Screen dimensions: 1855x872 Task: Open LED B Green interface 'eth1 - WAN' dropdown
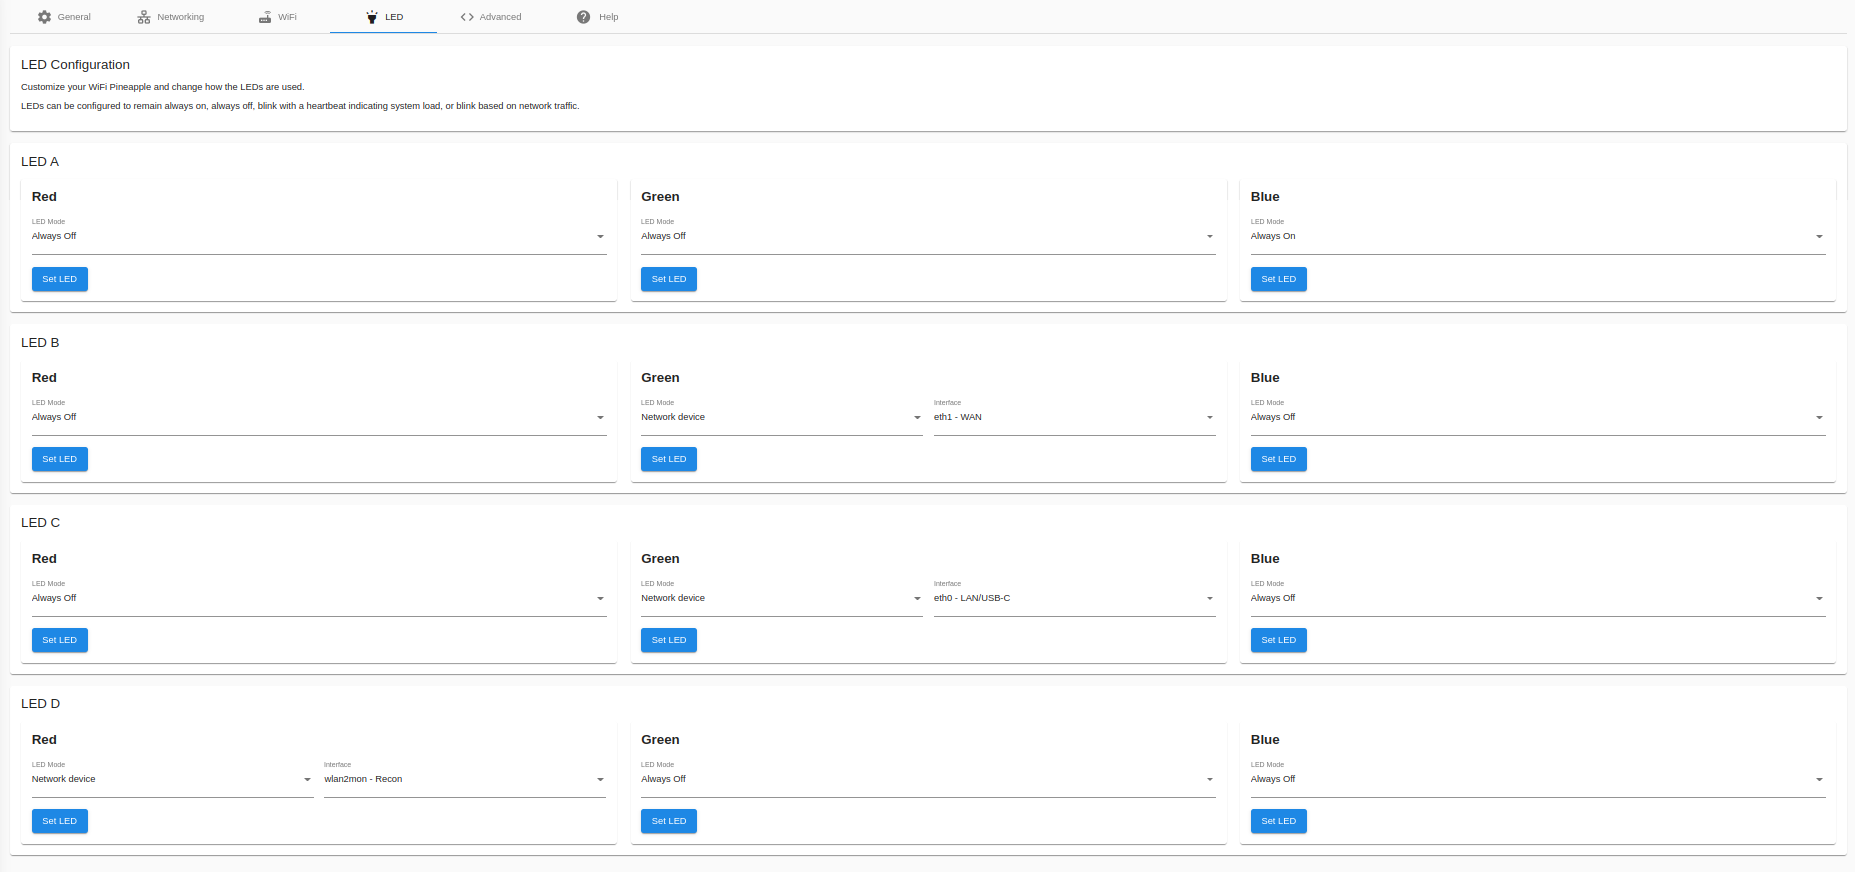click(x=1074, y=418)
